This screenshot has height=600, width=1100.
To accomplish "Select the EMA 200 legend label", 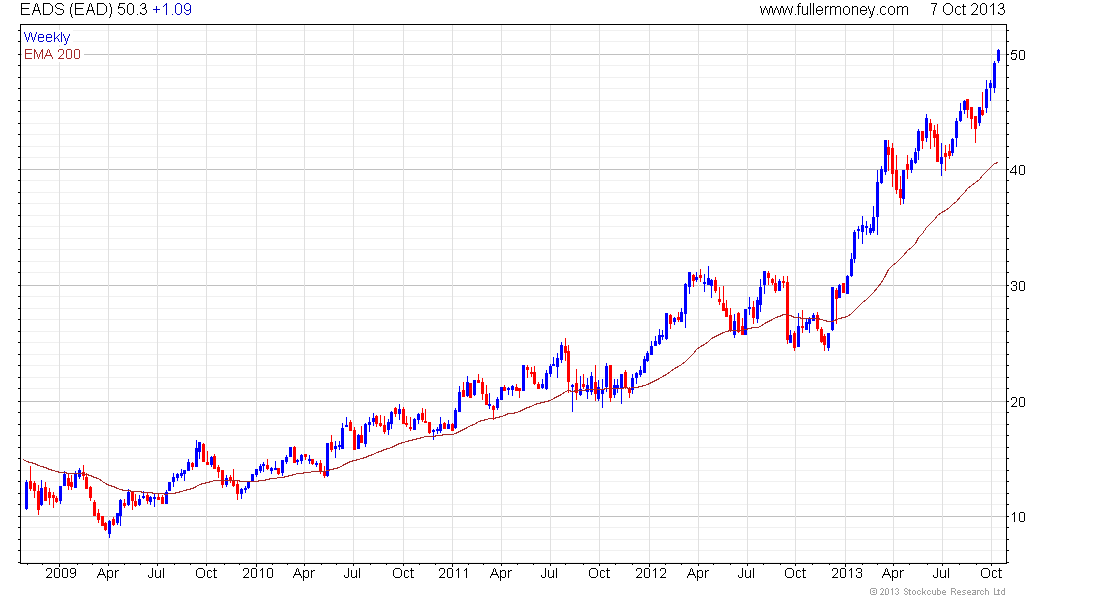I will (53, 55).
